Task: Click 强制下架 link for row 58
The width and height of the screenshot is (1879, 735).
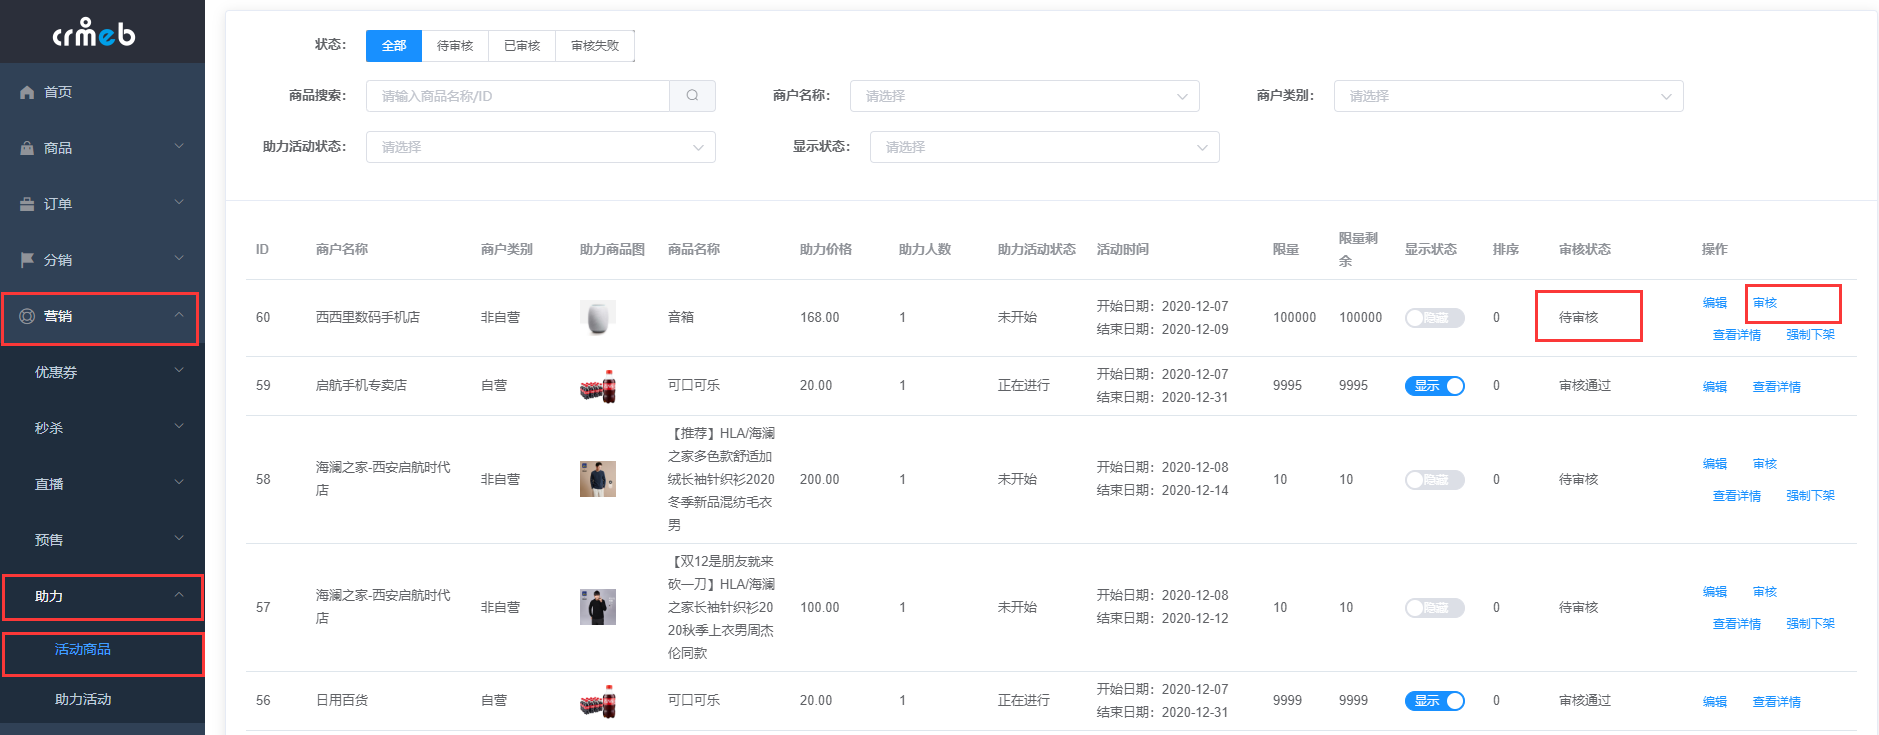Action: tap(1811, 496)
